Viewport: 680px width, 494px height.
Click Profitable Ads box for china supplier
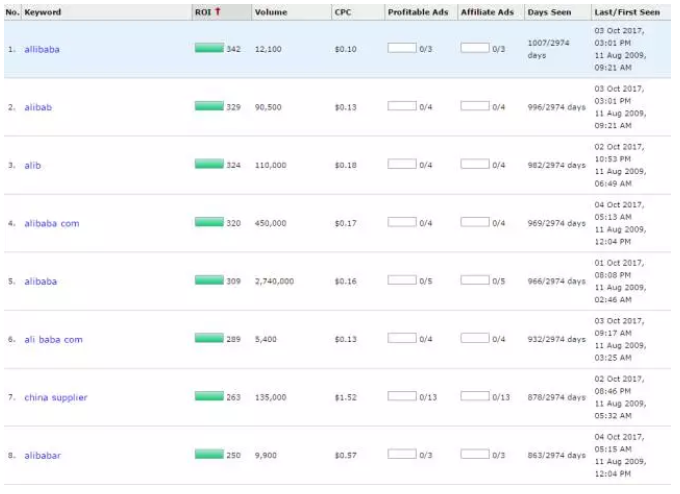coord(401,396)
